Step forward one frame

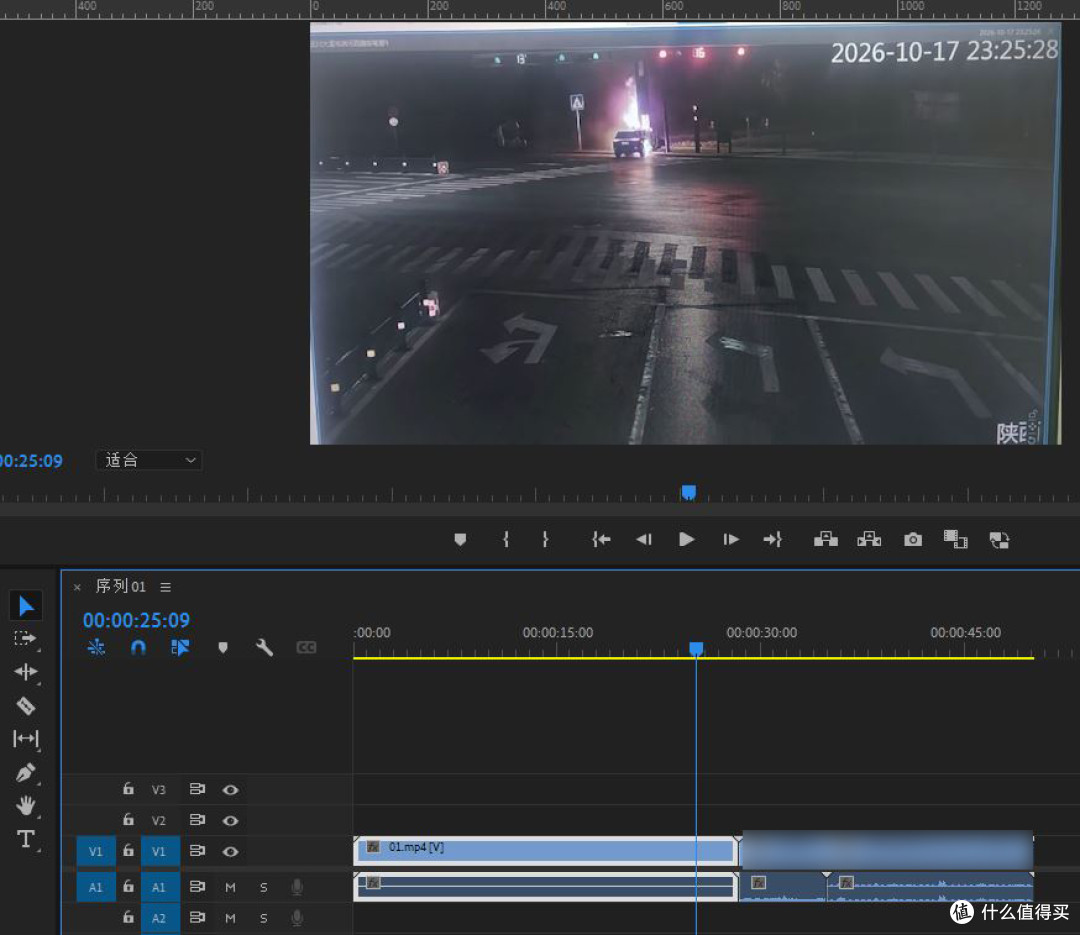[731, 540]
